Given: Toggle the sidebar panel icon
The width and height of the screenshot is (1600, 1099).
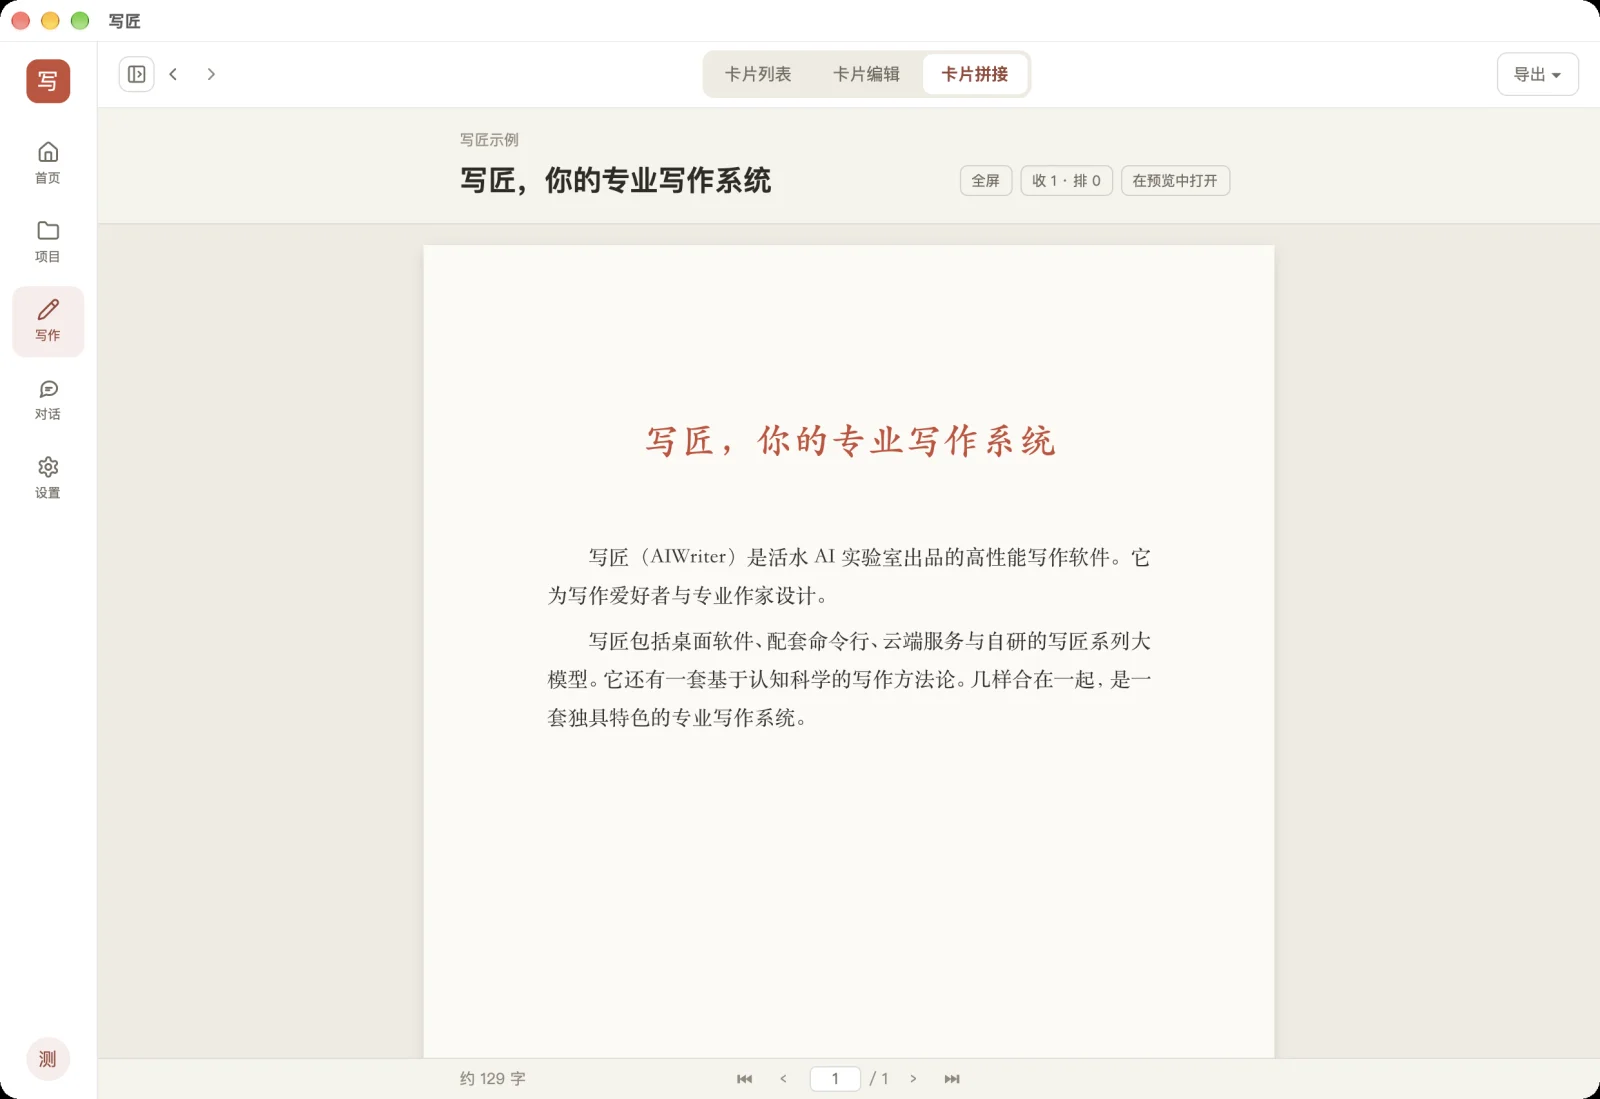Looking at the screenshot, I should click(137, 74).
